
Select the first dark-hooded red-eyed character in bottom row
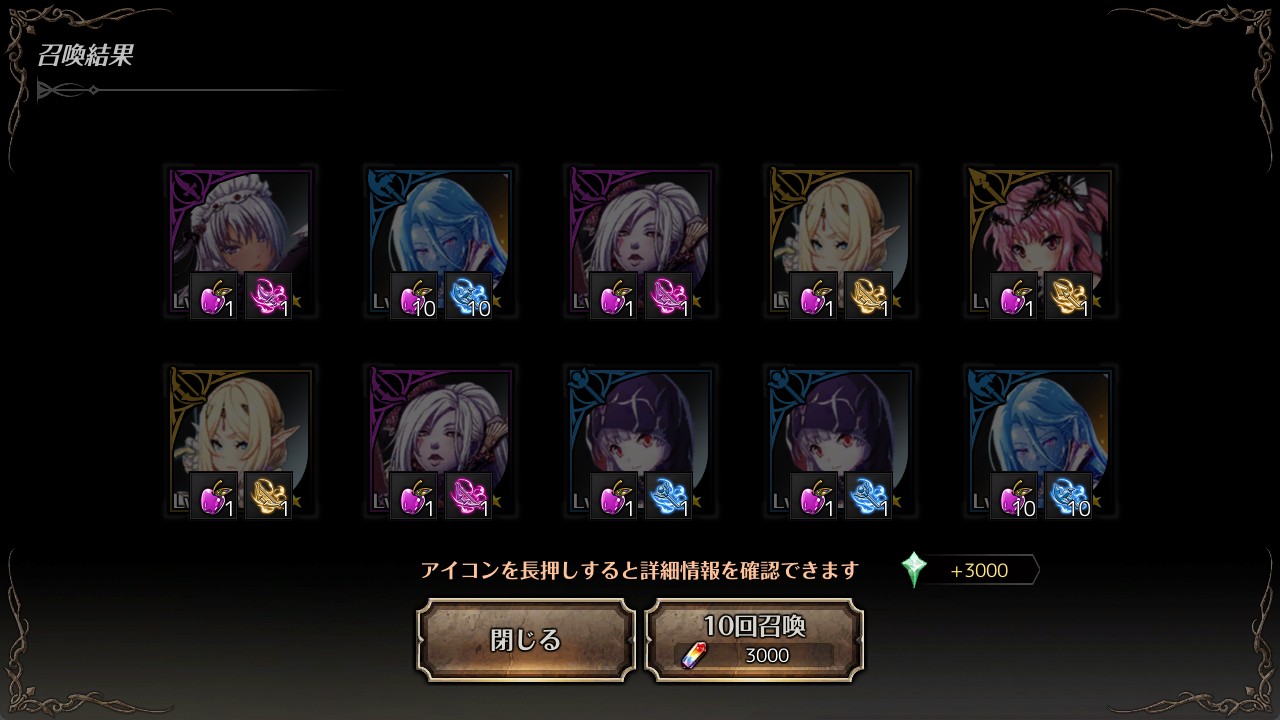coord(640,442)
